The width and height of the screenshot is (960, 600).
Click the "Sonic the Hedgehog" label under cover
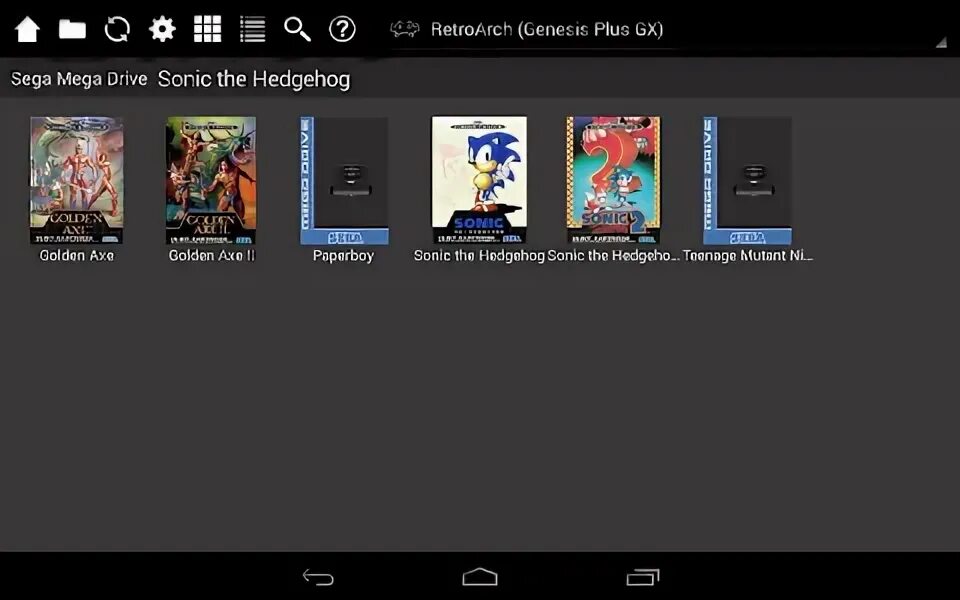(x=479, y=255)
